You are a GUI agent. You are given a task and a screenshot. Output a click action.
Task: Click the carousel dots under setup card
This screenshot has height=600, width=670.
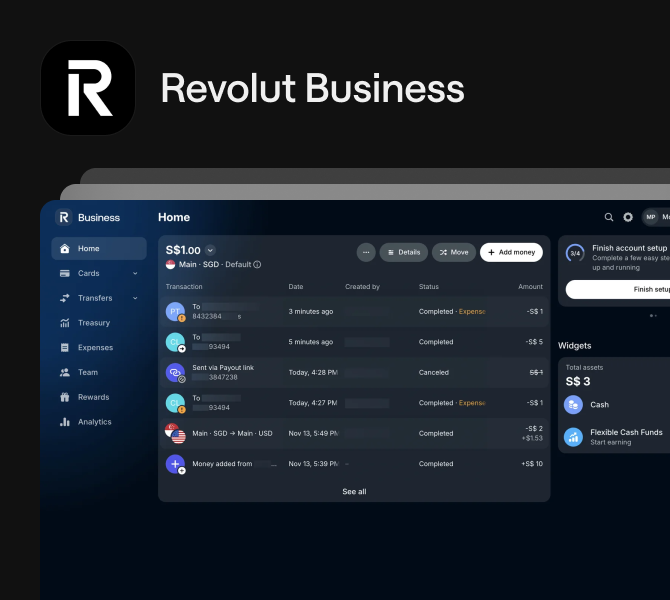pyautogui.click(x=653, y=316)
